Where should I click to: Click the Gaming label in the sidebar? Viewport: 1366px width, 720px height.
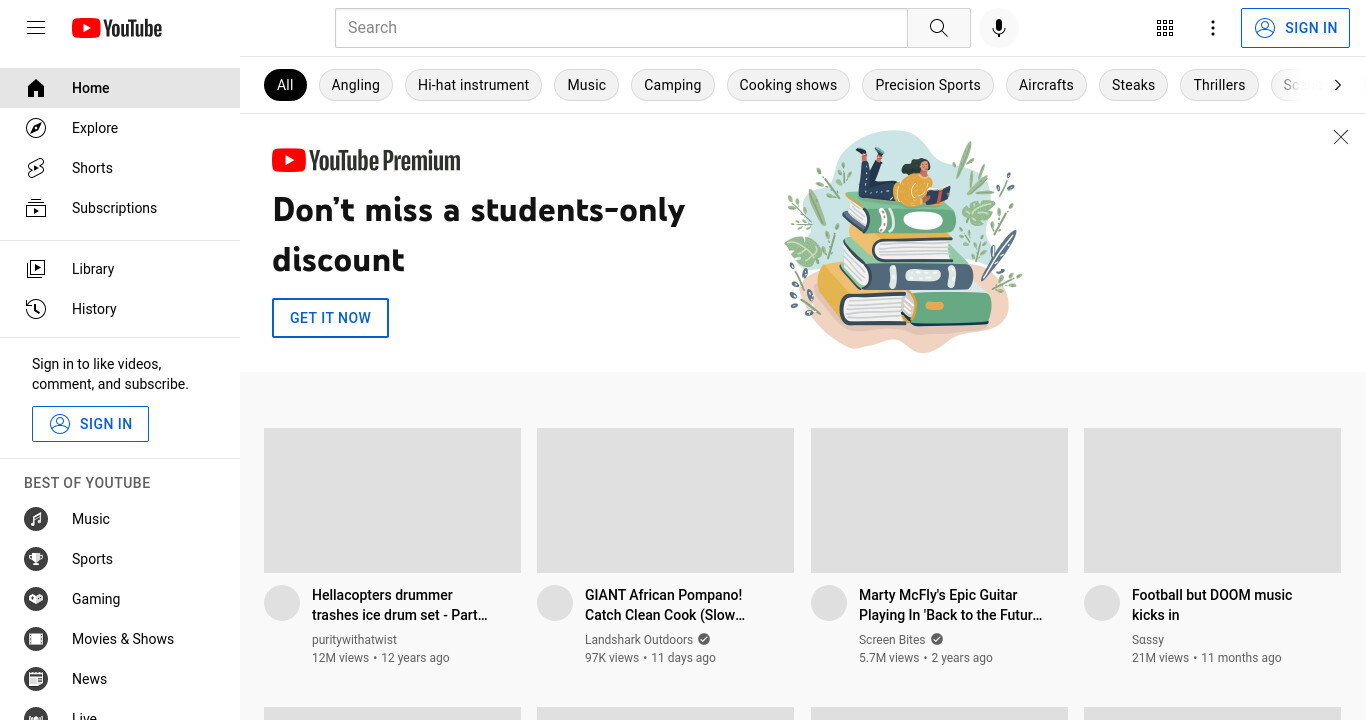pyautogui.click(x=96, y=599)
